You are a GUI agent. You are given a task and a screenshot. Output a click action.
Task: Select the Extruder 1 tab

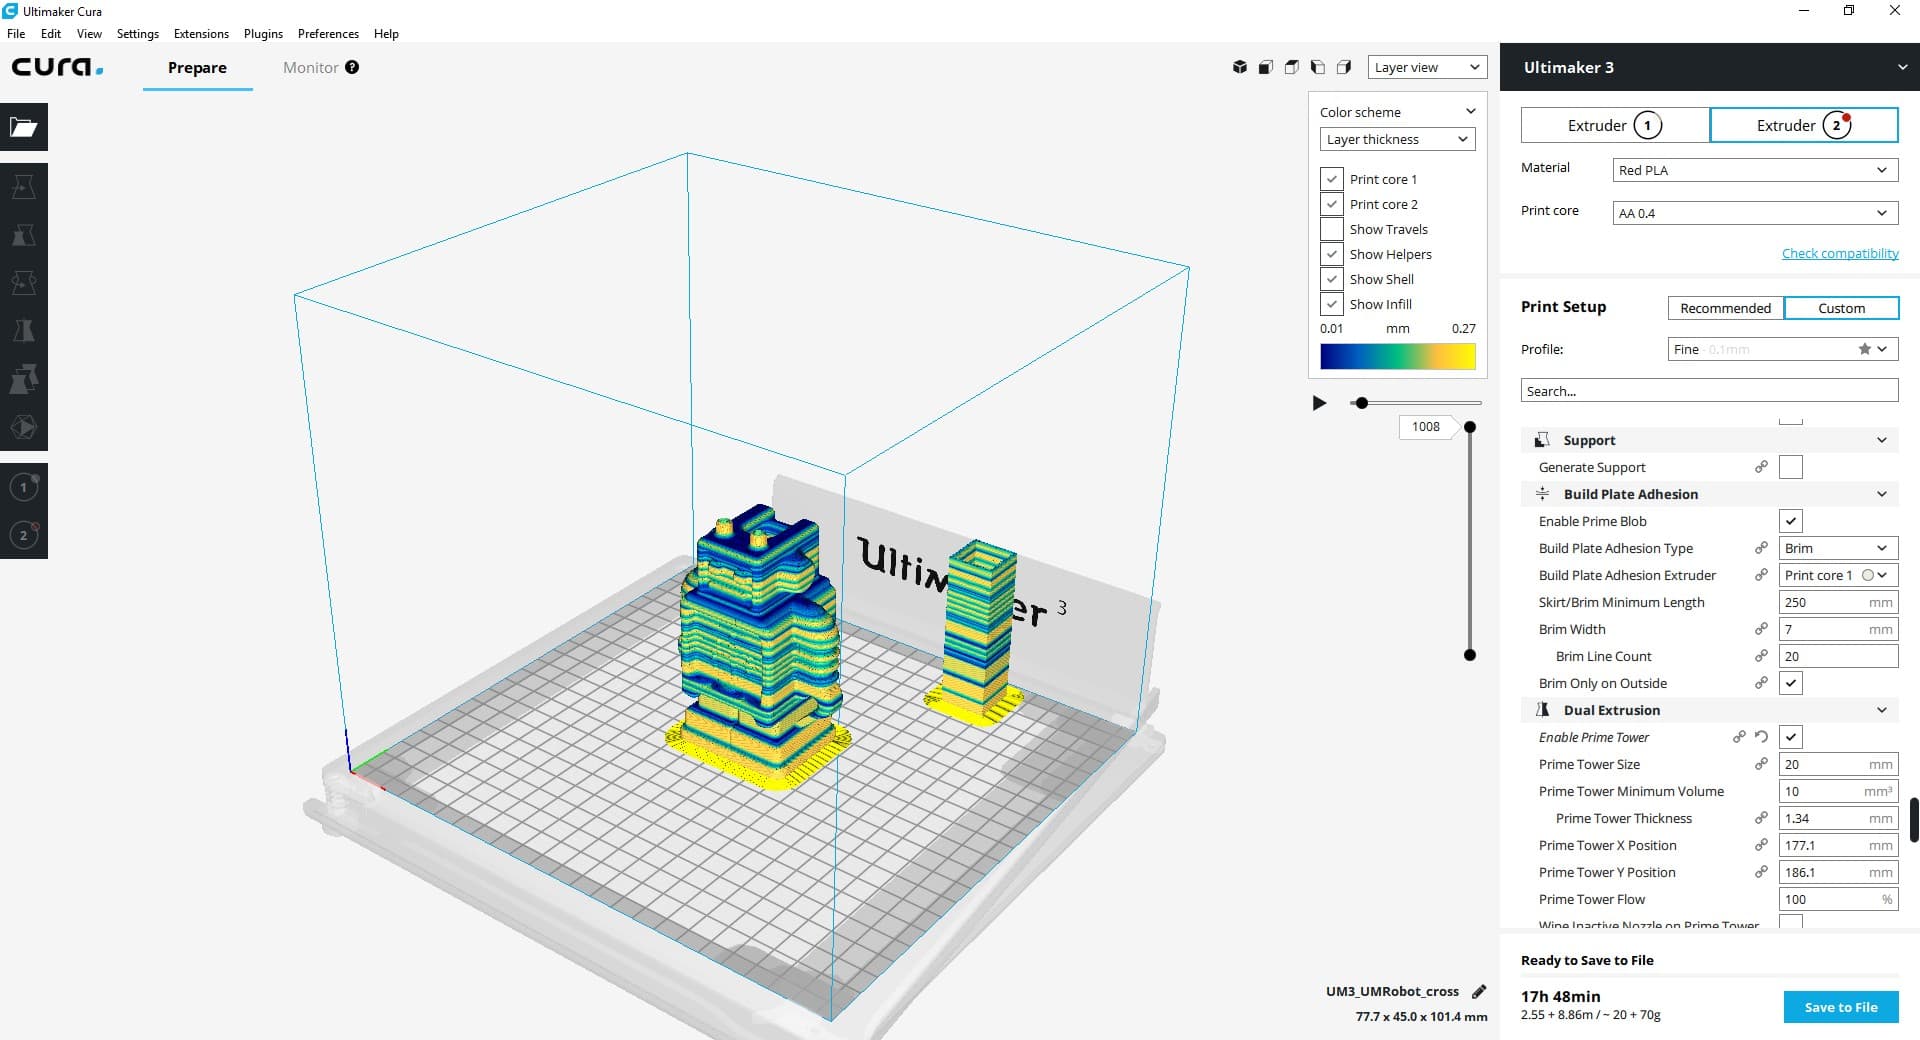click(x=1615, y=125)
